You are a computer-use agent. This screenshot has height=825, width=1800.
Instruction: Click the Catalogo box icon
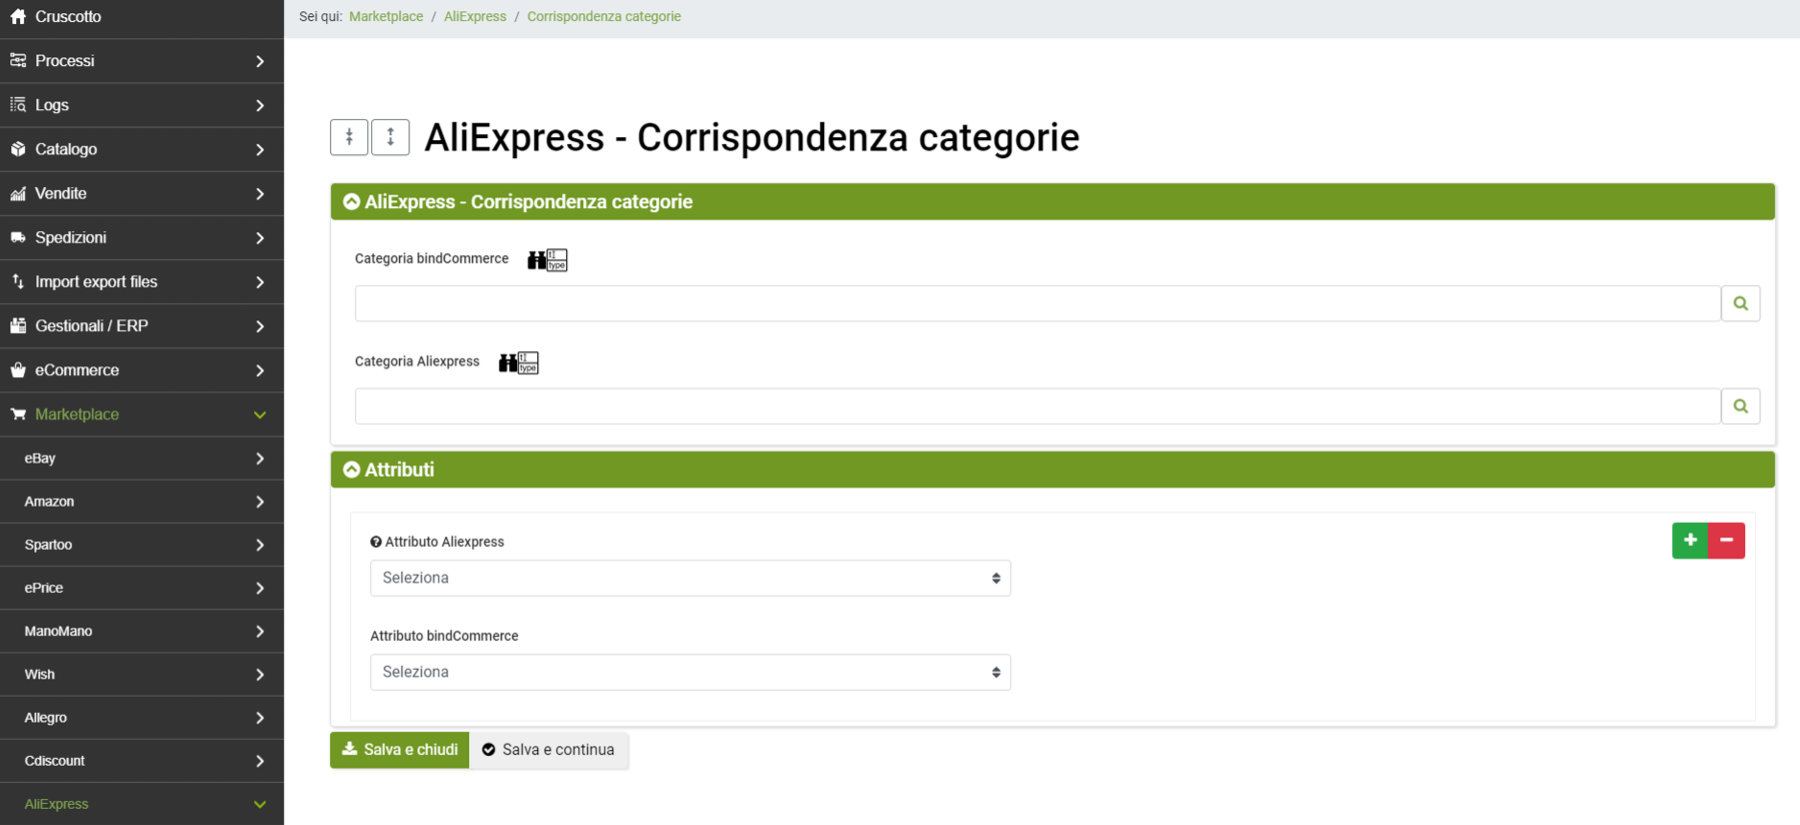(x=18, y=149)
